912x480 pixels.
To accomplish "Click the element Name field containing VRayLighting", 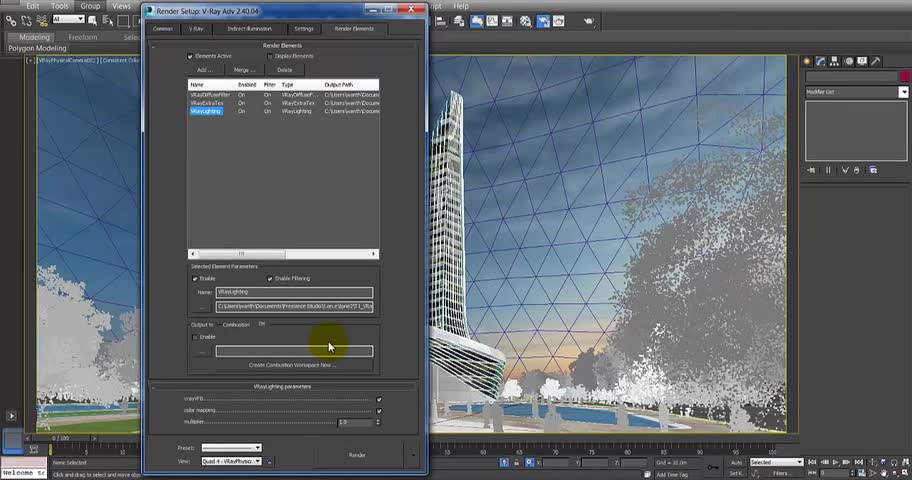I will [x=294, y=292].
